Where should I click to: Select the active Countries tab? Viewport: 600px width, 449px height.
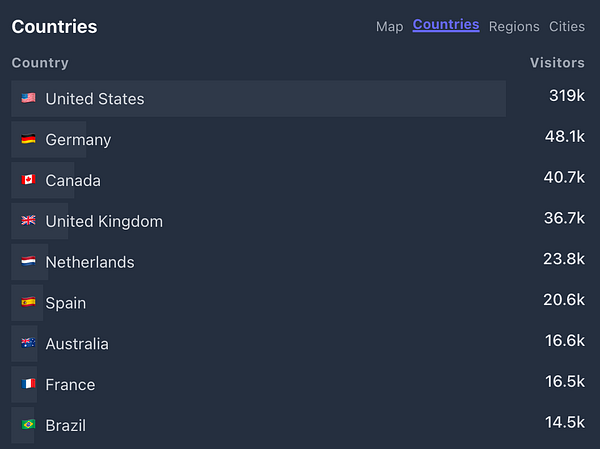(446, 25)
